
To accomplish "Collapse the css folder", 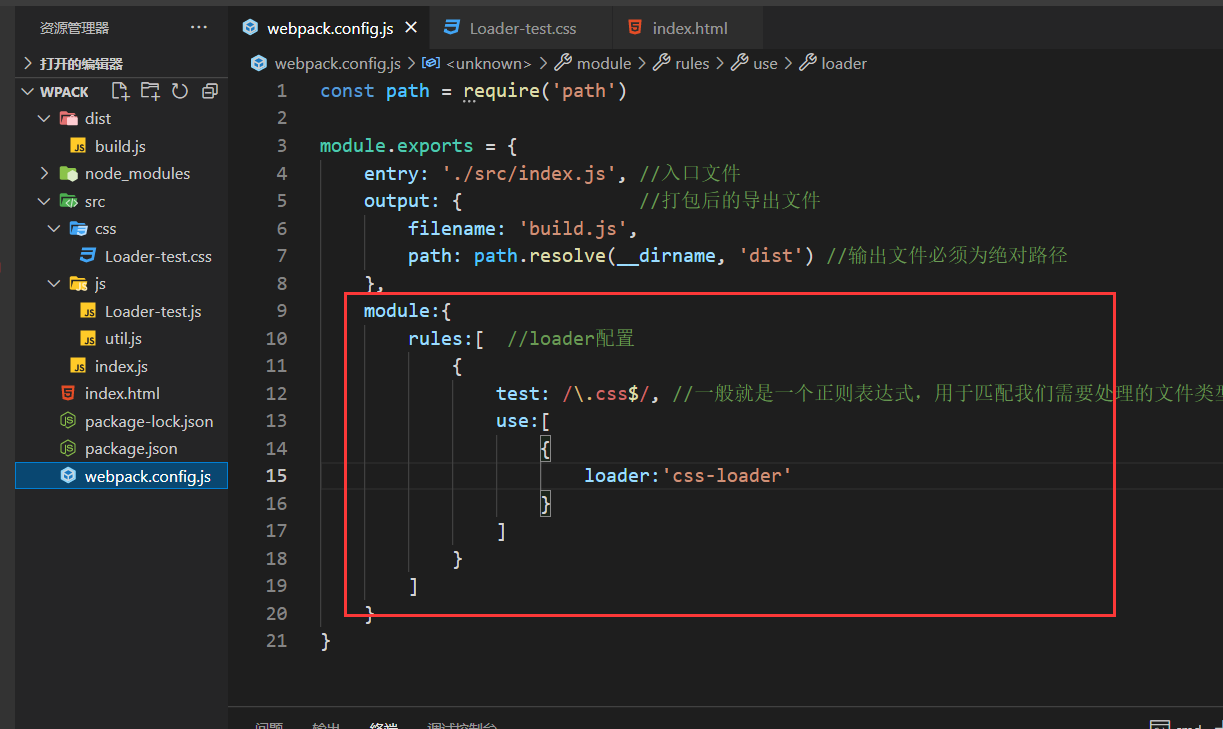I will pos(53,228).
